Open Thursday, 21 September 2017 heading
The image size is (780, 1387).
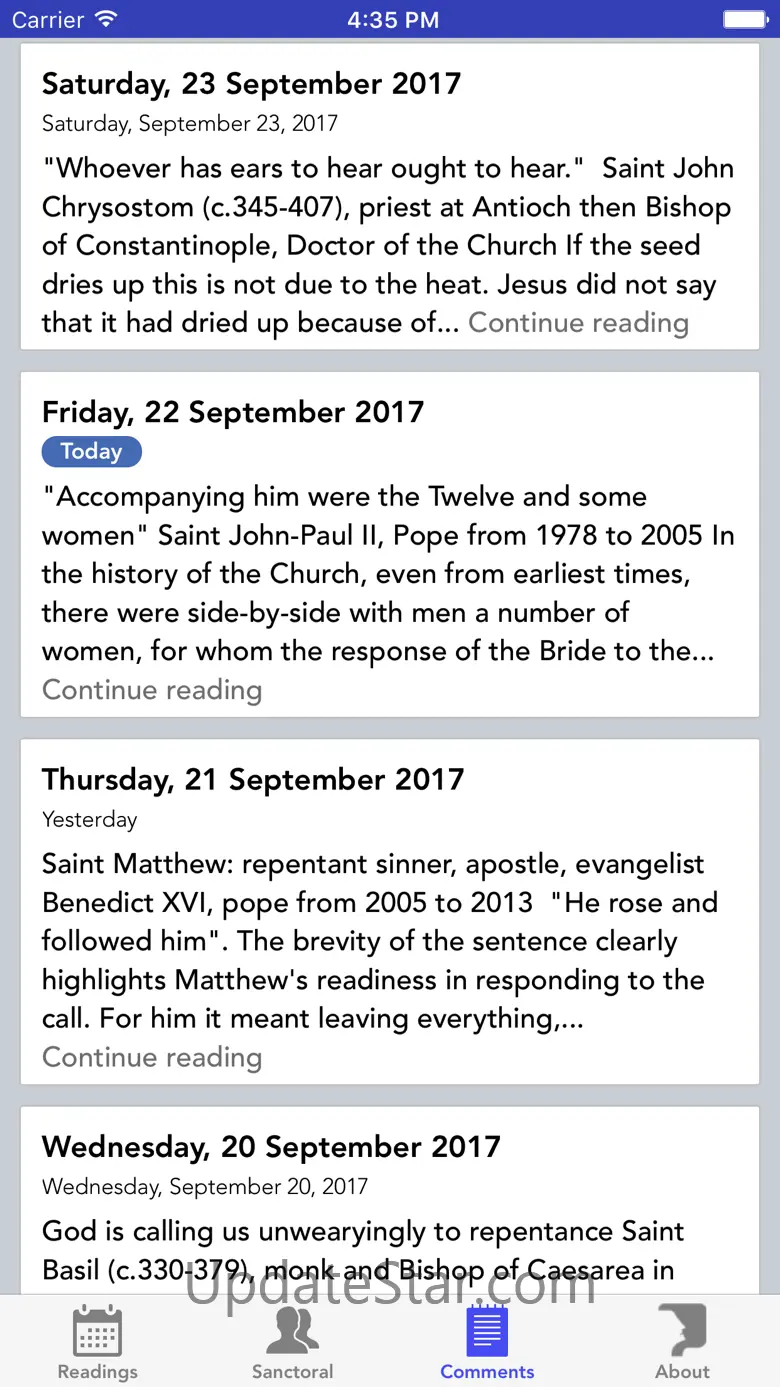tap(253, 779)
